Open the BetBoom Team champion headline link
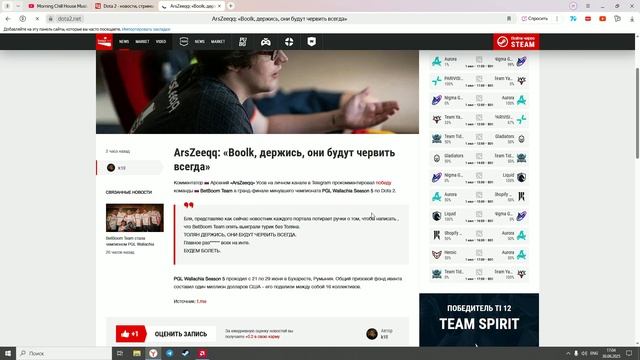Viewport: 640px width, 360px height. click(130, 241)
